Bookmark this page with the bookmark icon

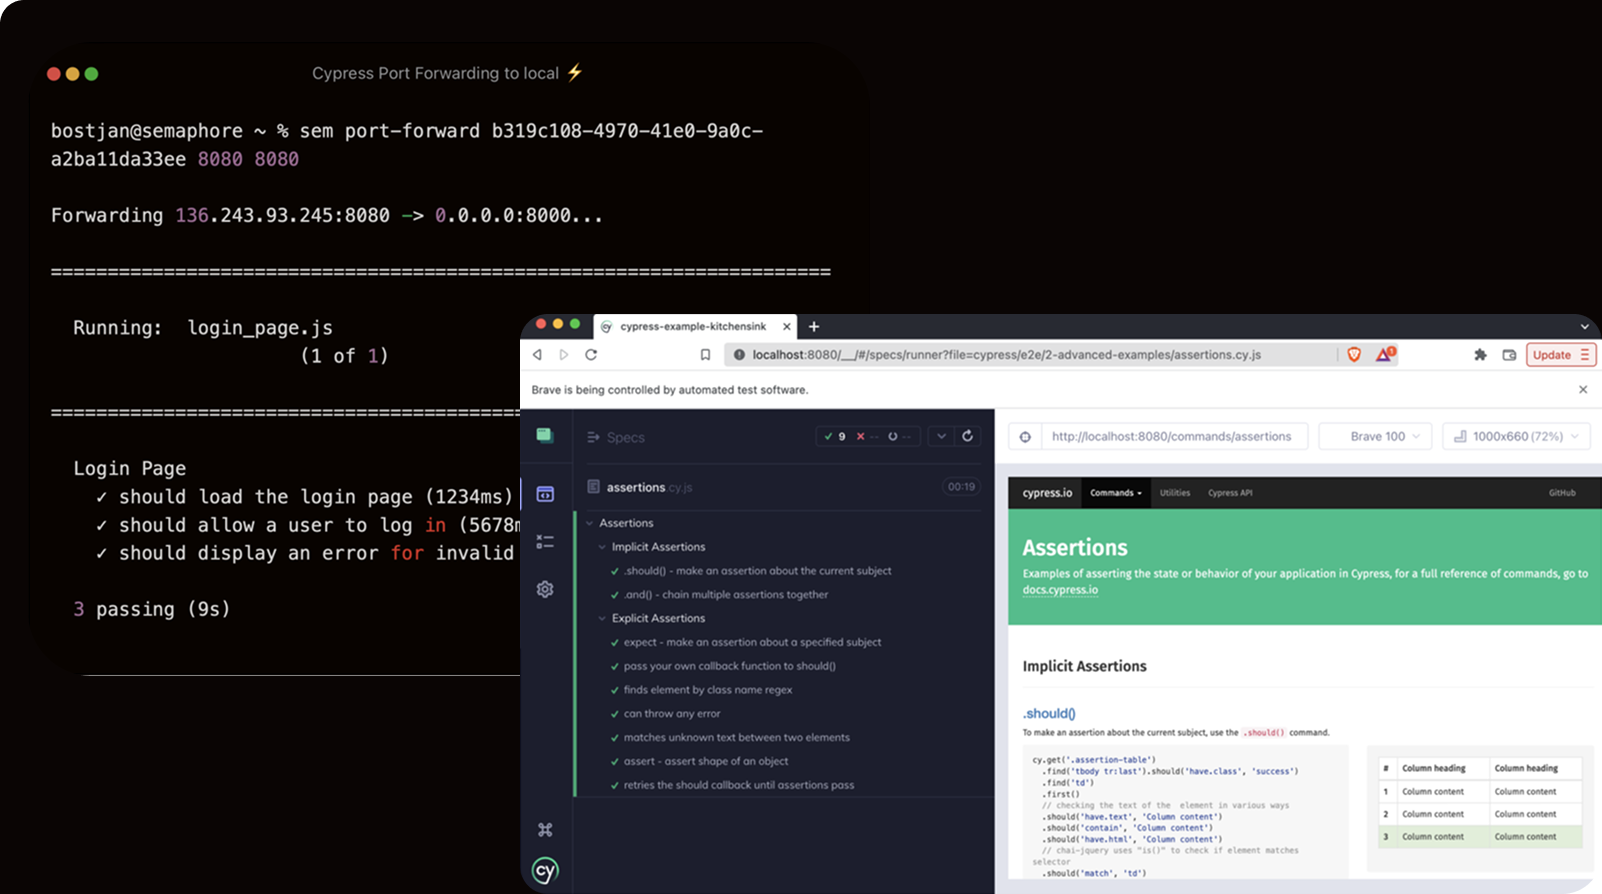(x=705, y=355)
